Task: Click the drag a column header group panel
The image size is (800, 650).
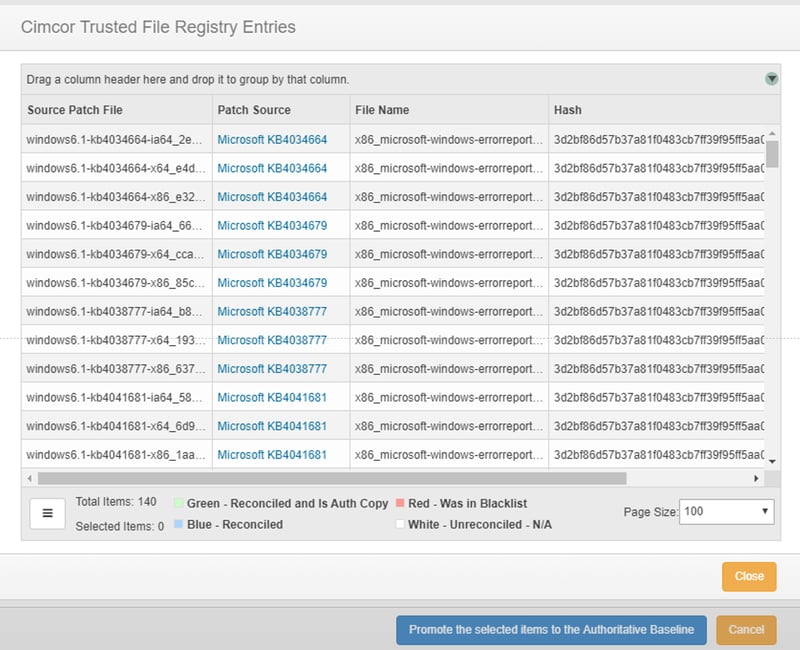Action: pos(401,79)
